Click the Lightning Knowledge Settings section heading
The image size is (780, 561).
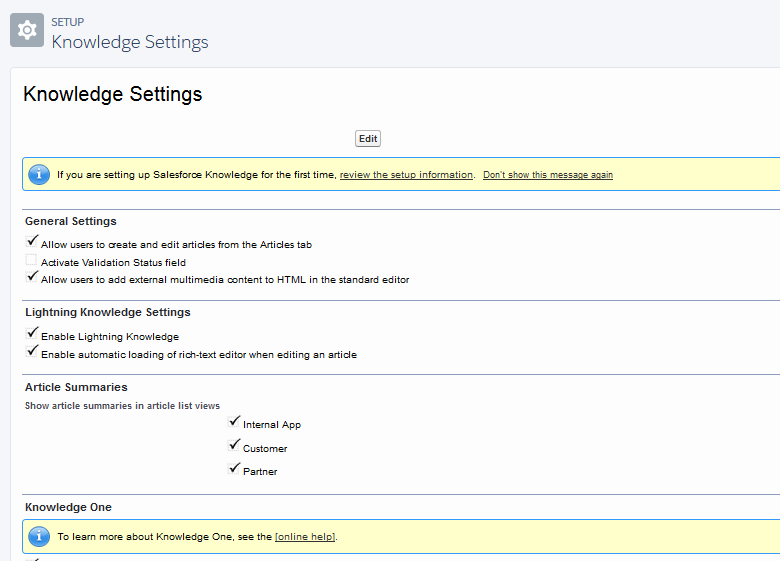(x=108, y=313)
